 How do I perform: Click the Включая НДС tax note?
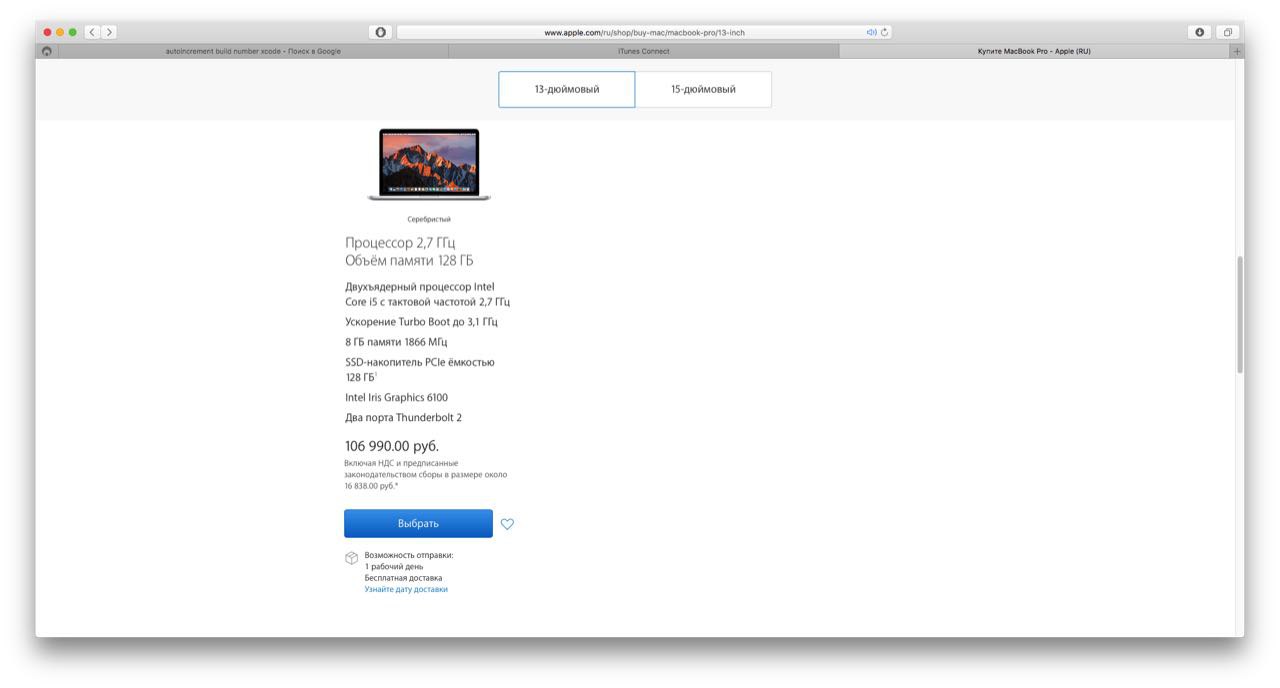tap(426, 474)
